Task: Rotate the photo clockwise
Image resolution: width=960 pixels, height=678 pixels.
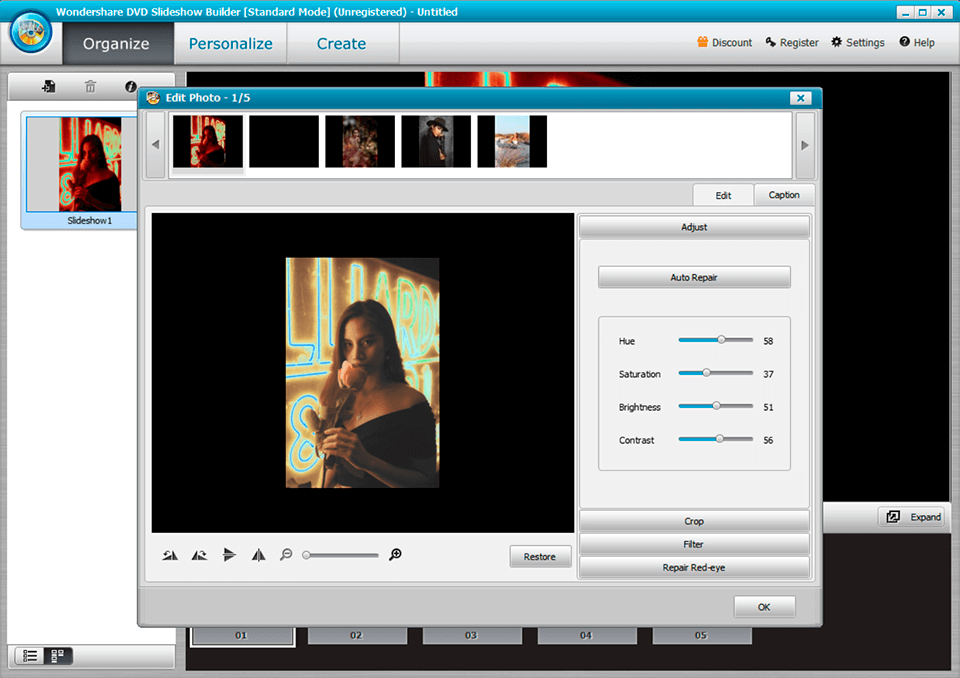Action: click(x=199, y=554)
